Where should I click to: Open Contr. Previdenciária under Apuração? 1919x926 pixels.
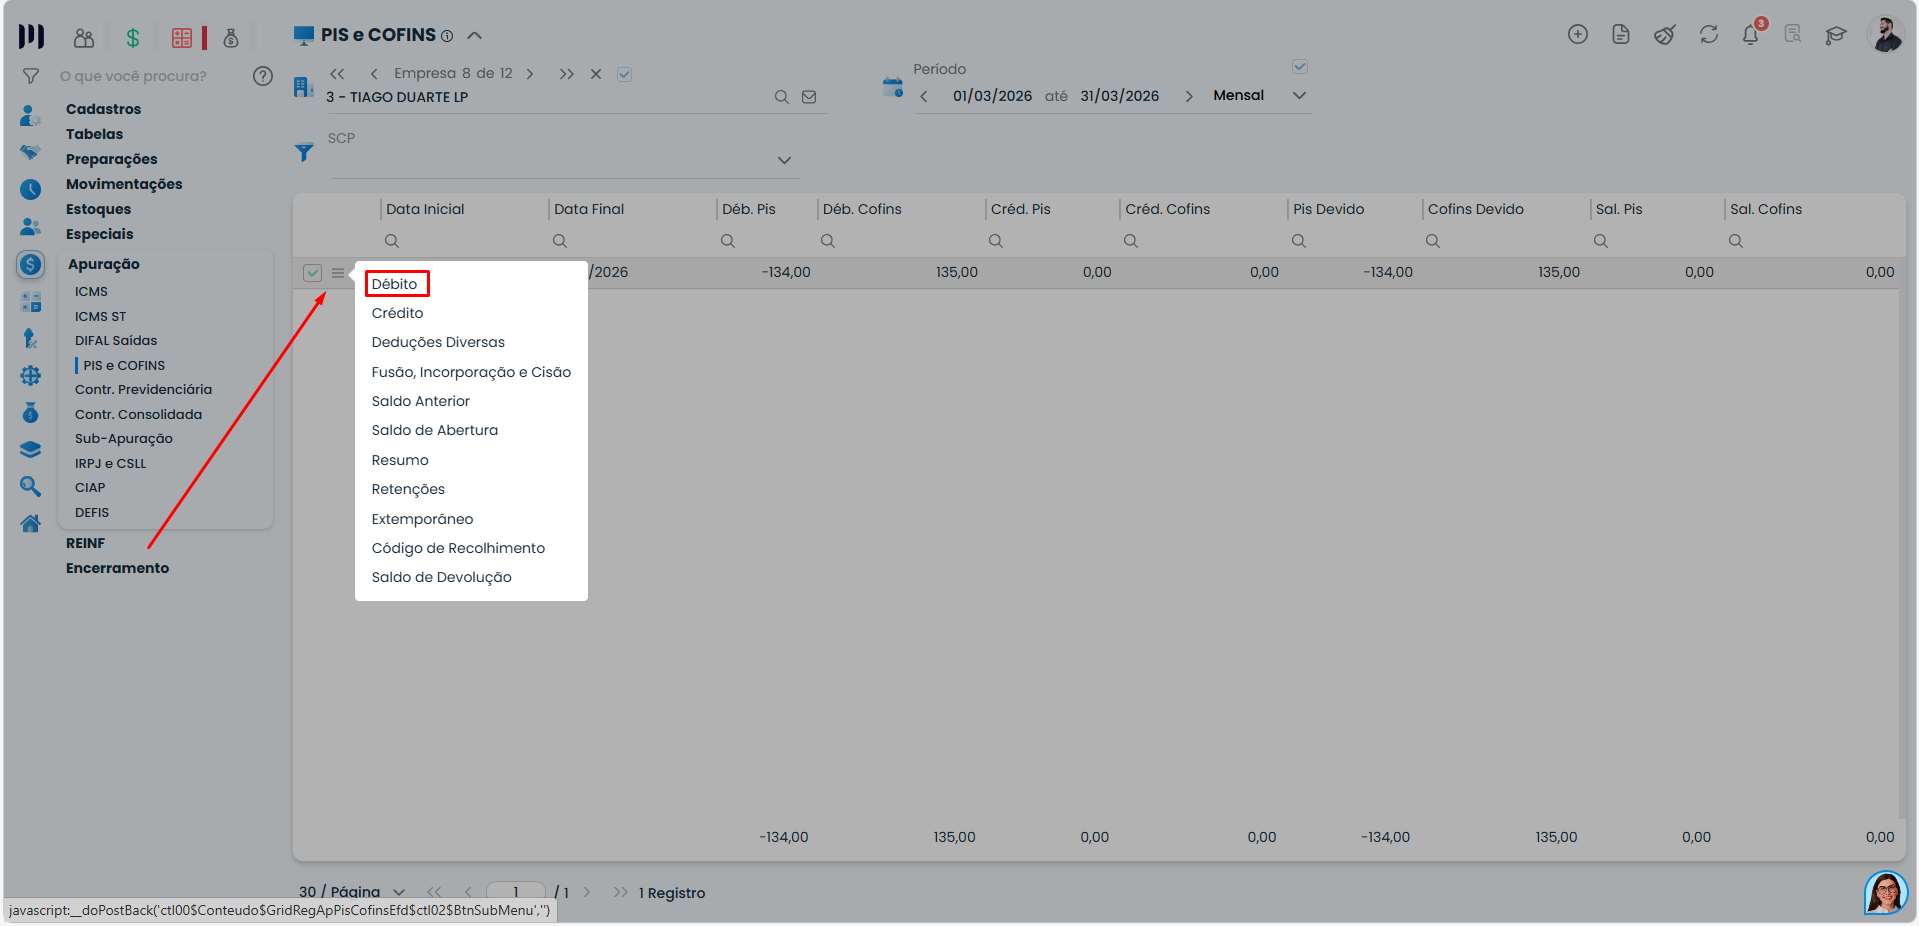click(143, 389)
